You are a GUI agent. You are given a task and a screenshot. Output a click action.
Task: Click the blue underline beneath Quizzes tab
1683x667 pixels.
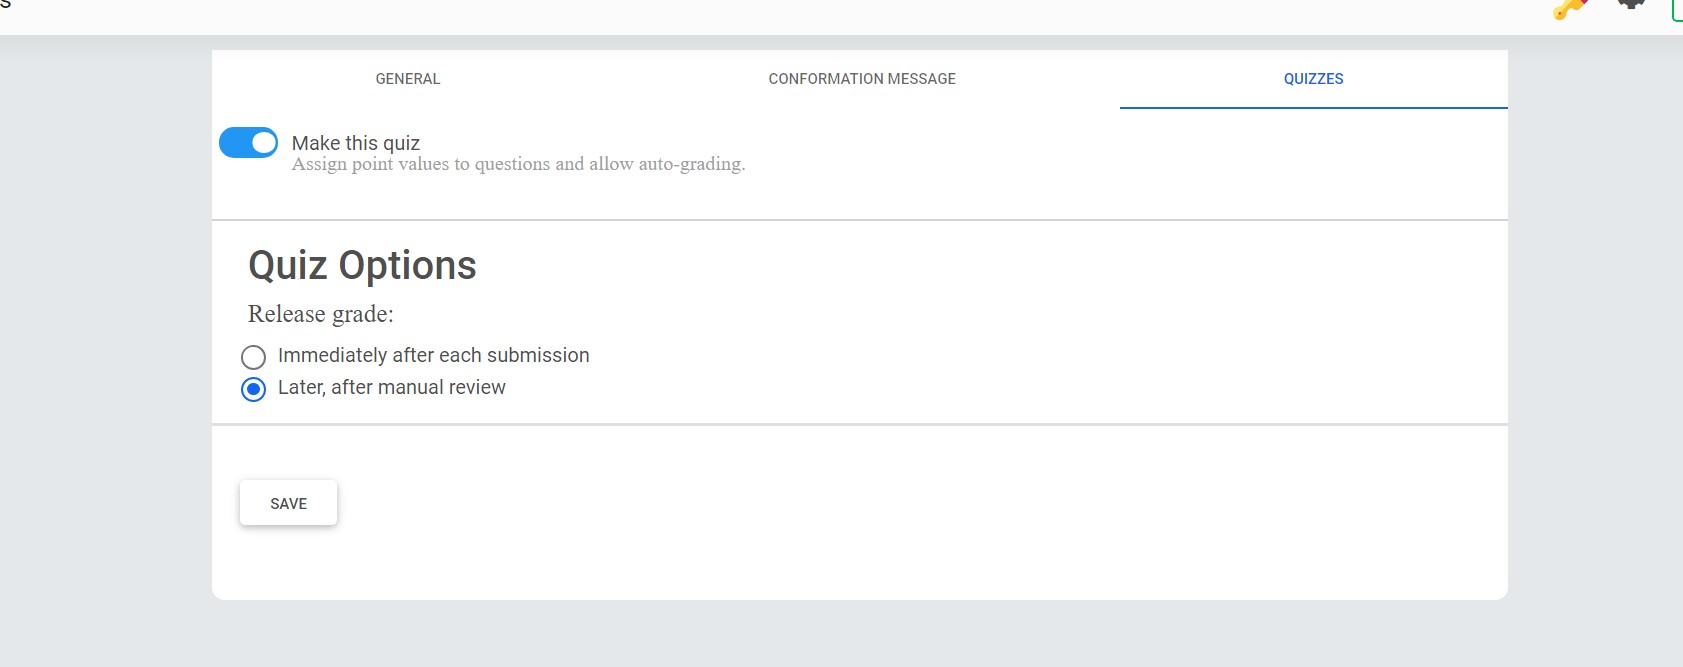(x=1313, y=107)
